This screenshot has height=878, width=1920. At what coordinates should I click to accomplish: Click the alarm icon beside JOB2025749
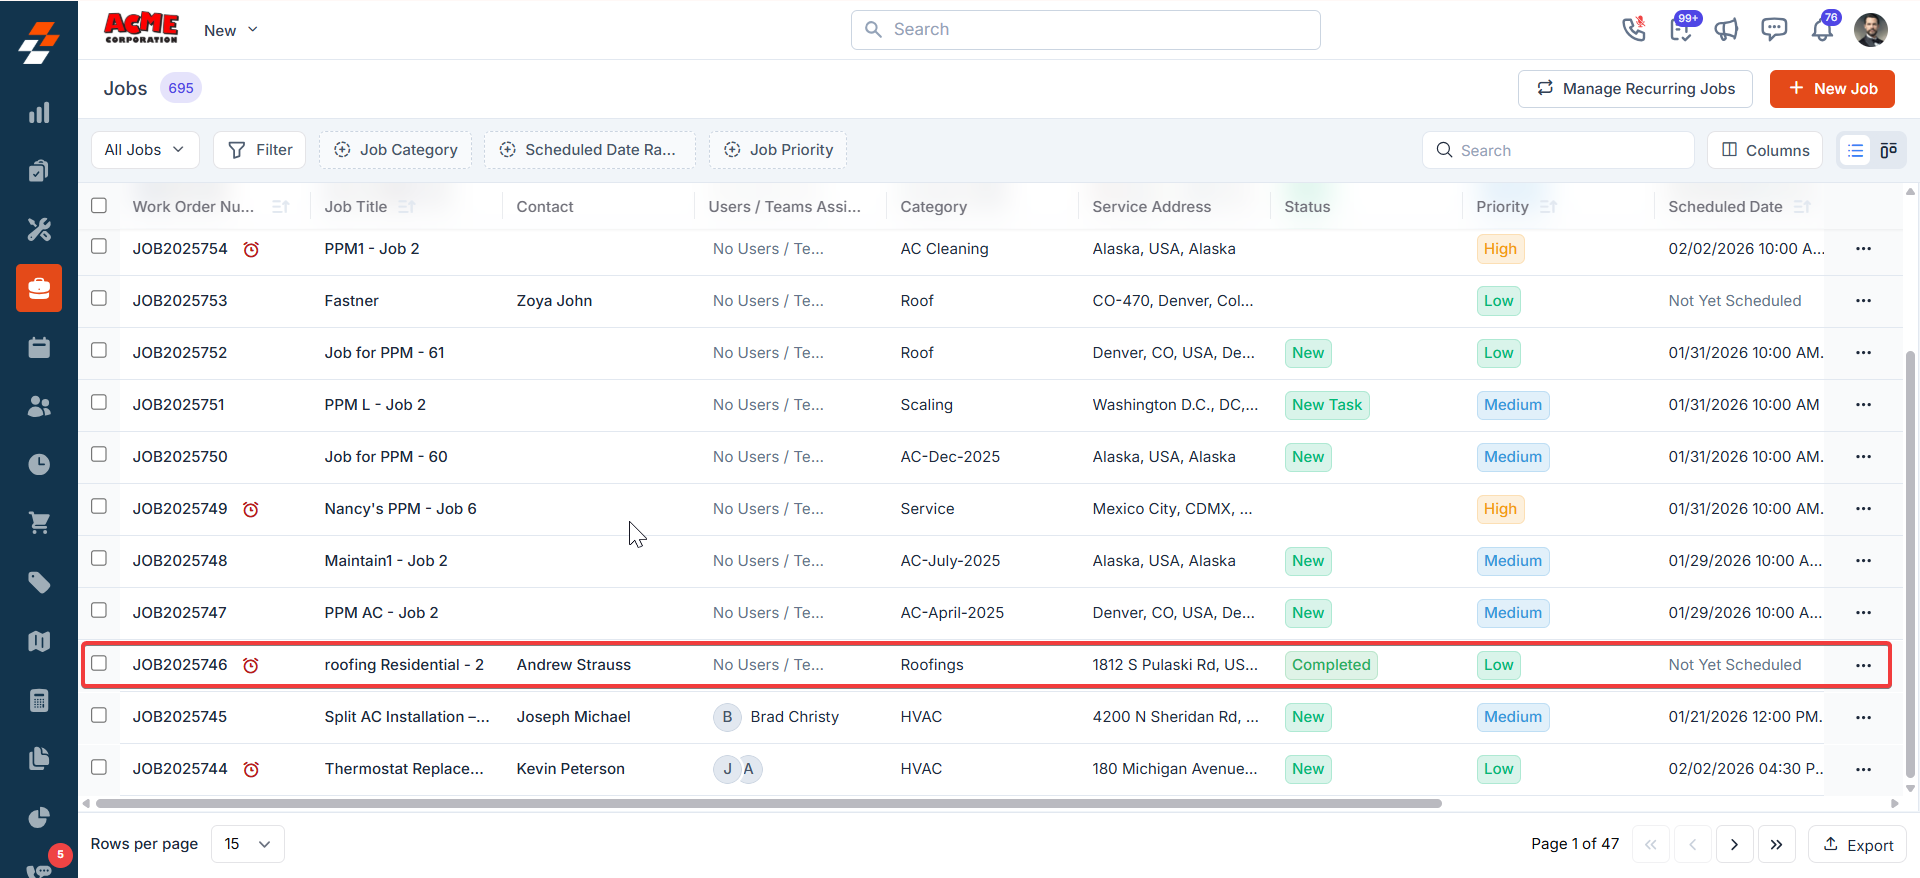[x=251, y=509]
